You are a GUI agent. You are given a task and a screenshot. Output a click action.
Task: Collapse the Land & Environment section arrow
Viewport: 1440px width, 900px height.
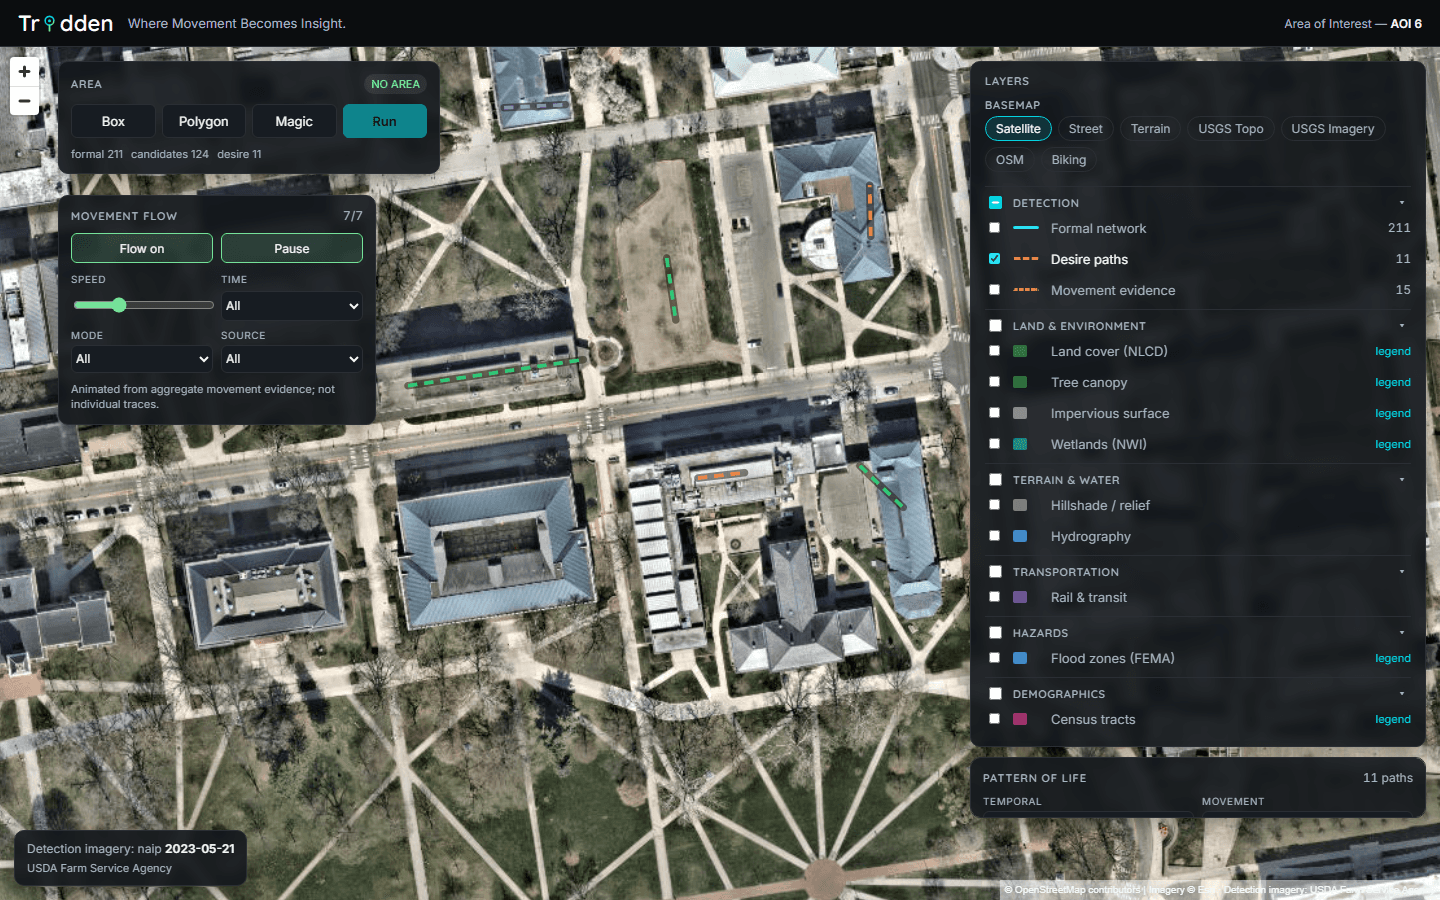tap(1402, 326)
